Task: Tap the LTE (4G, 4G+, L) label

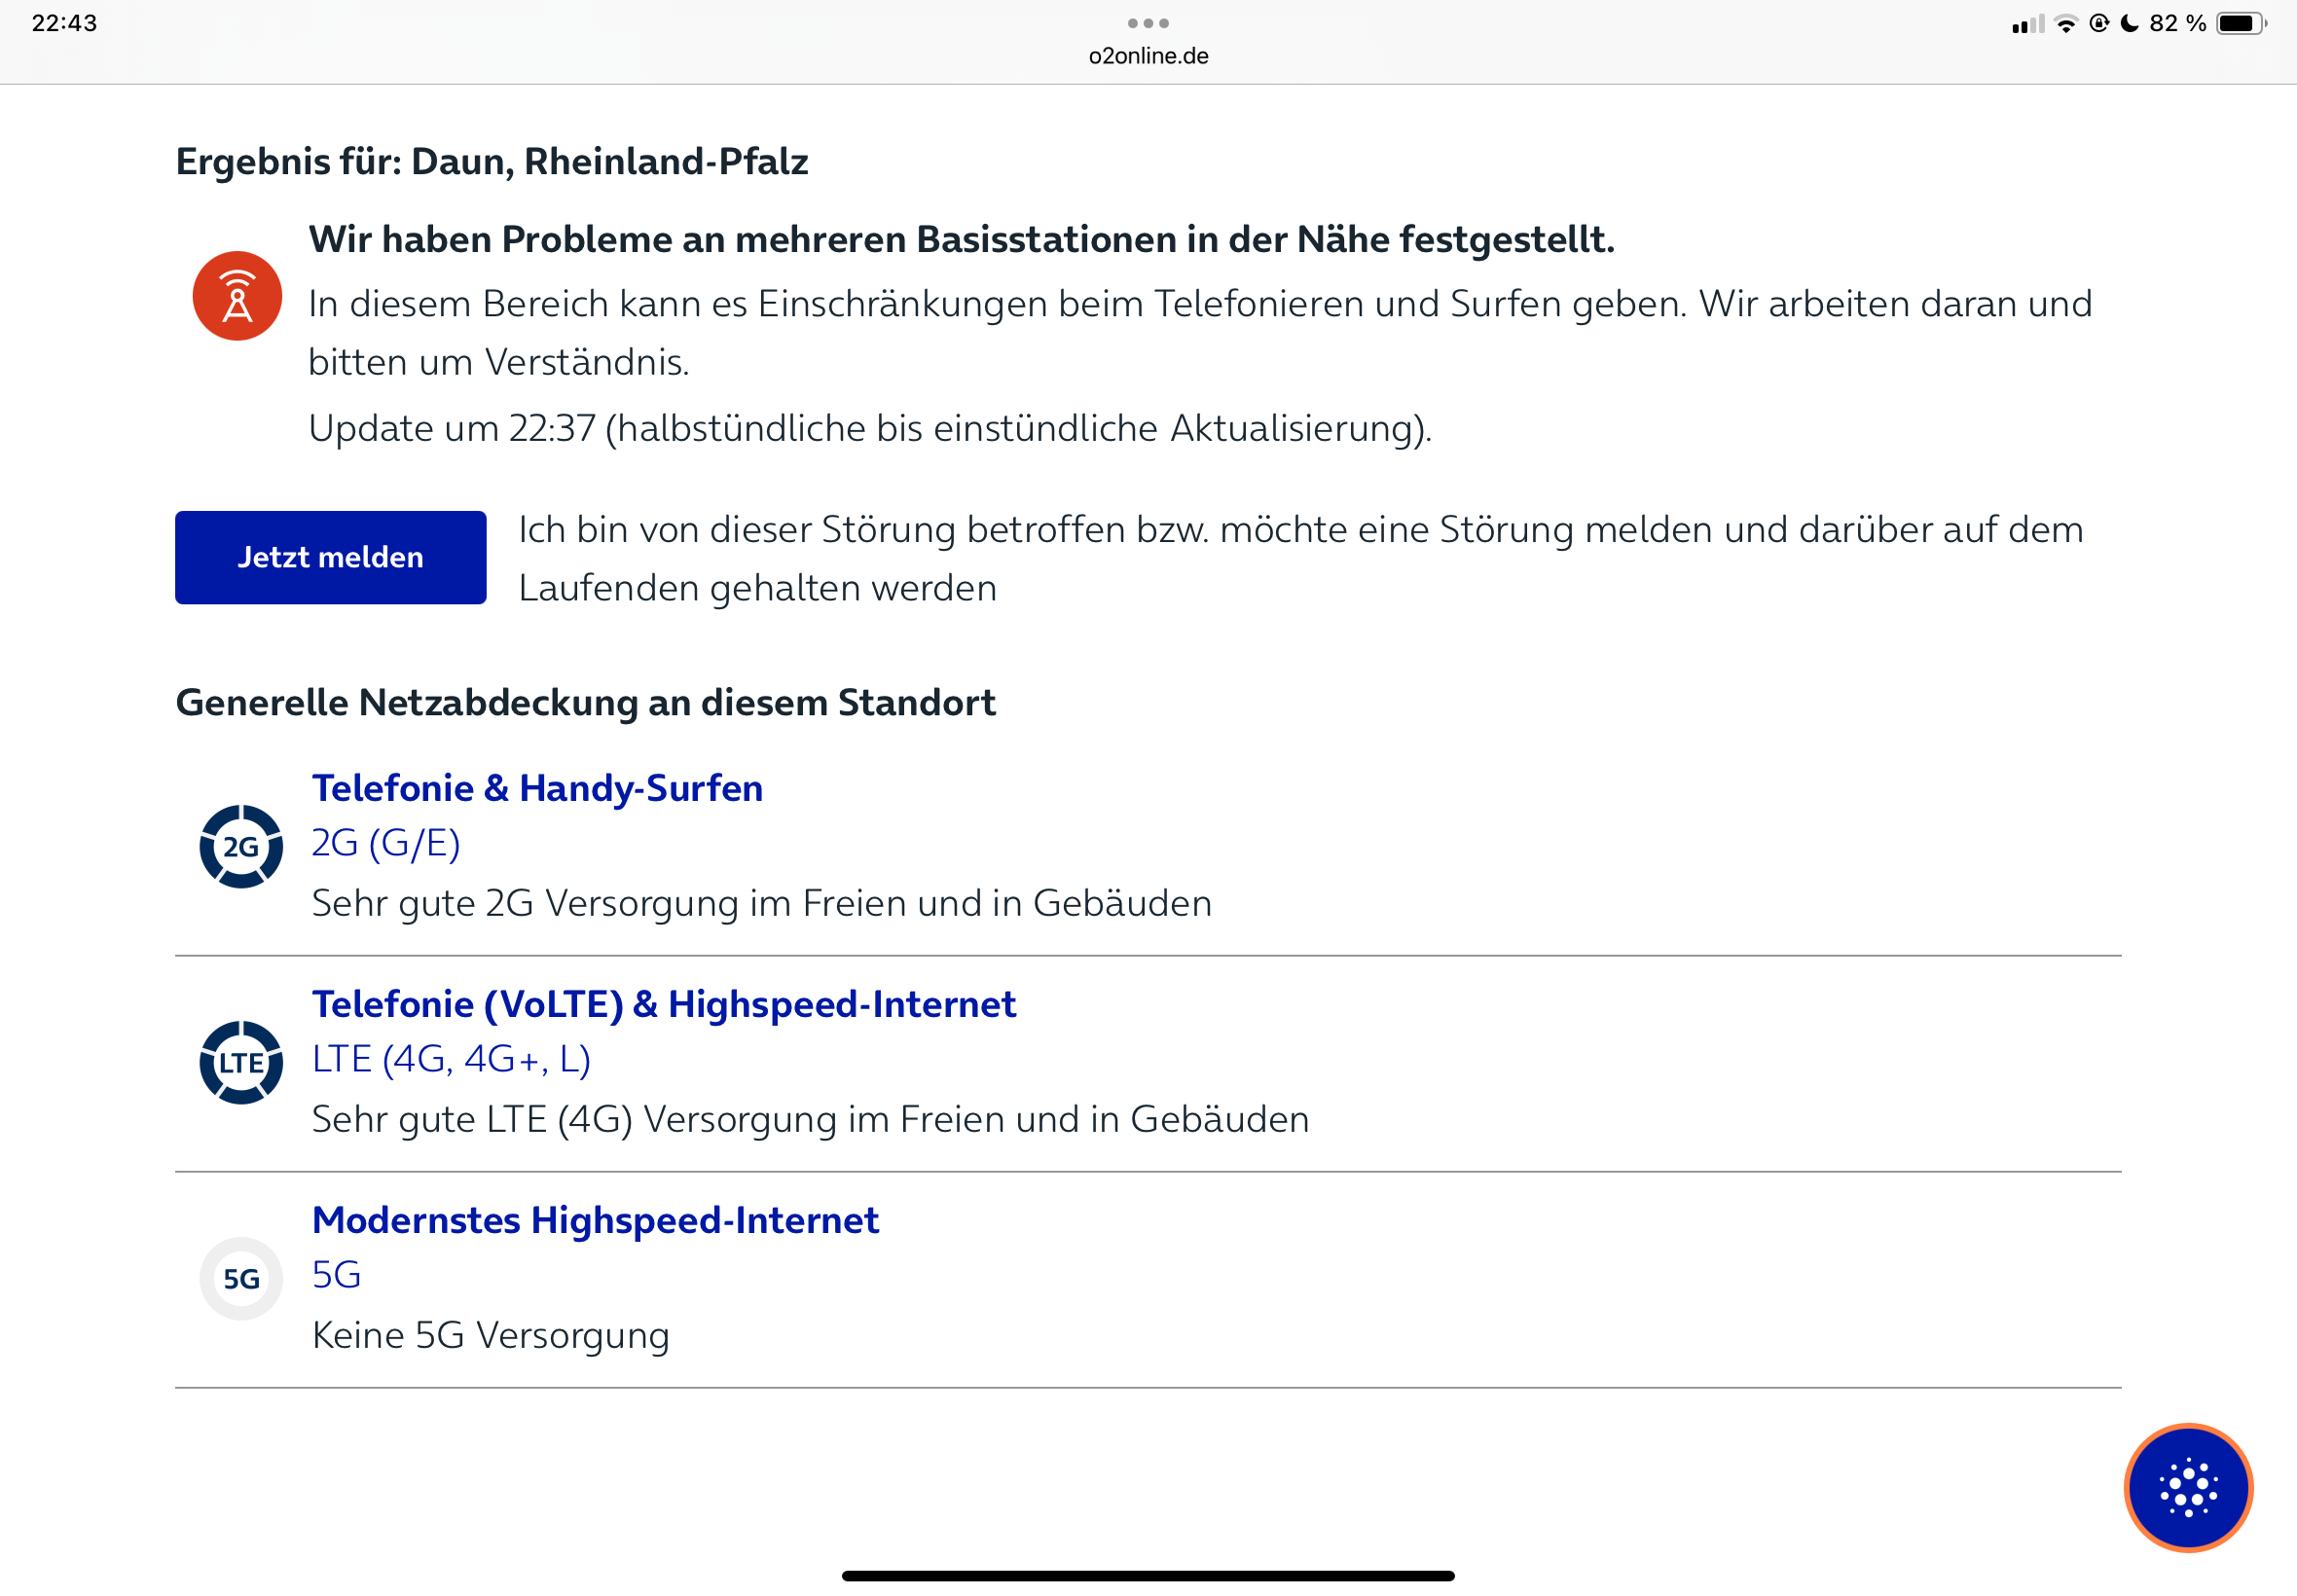Action: 451,1059
